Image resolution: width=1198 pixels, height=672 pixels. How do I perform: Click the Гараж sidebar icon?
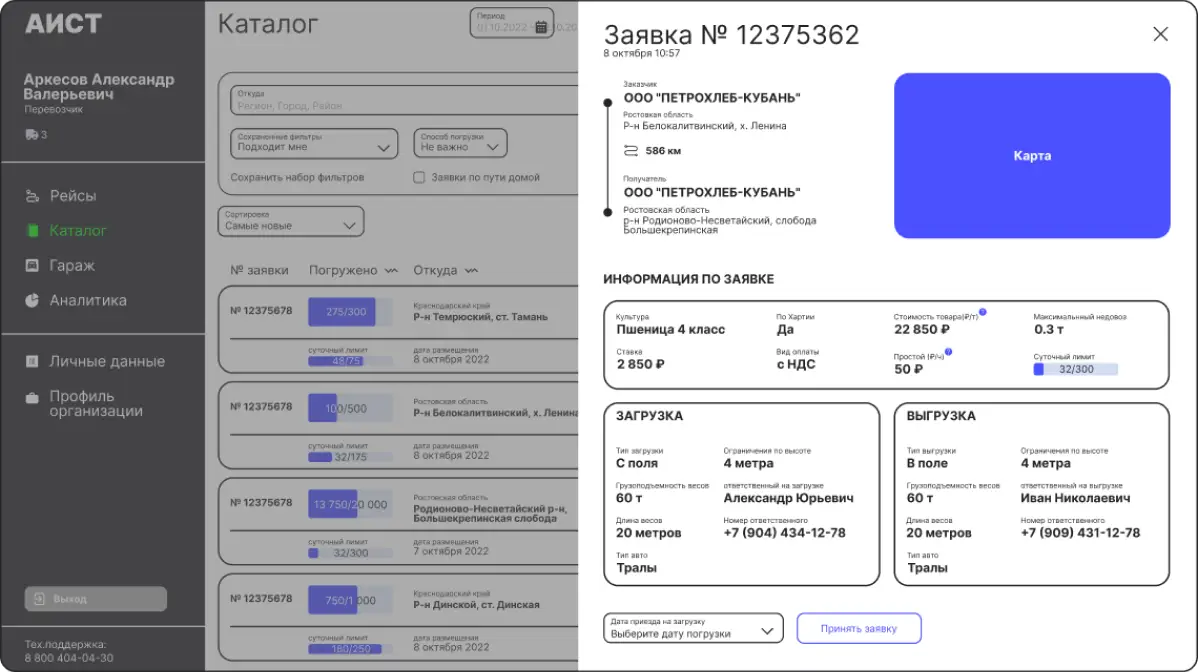tap(32, 266)
